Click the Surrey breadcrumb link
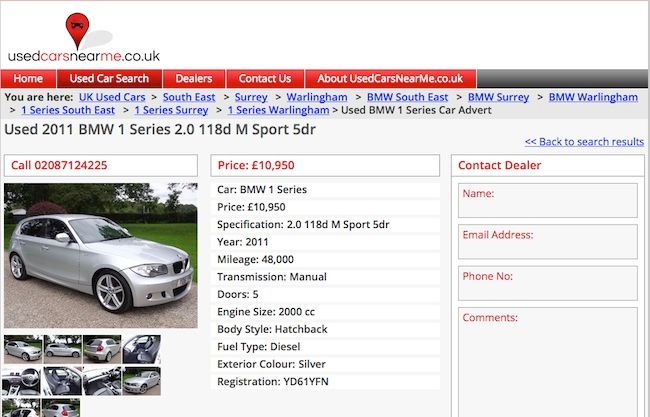The width and height of the screenshot is (650, 417). point(251,97)
